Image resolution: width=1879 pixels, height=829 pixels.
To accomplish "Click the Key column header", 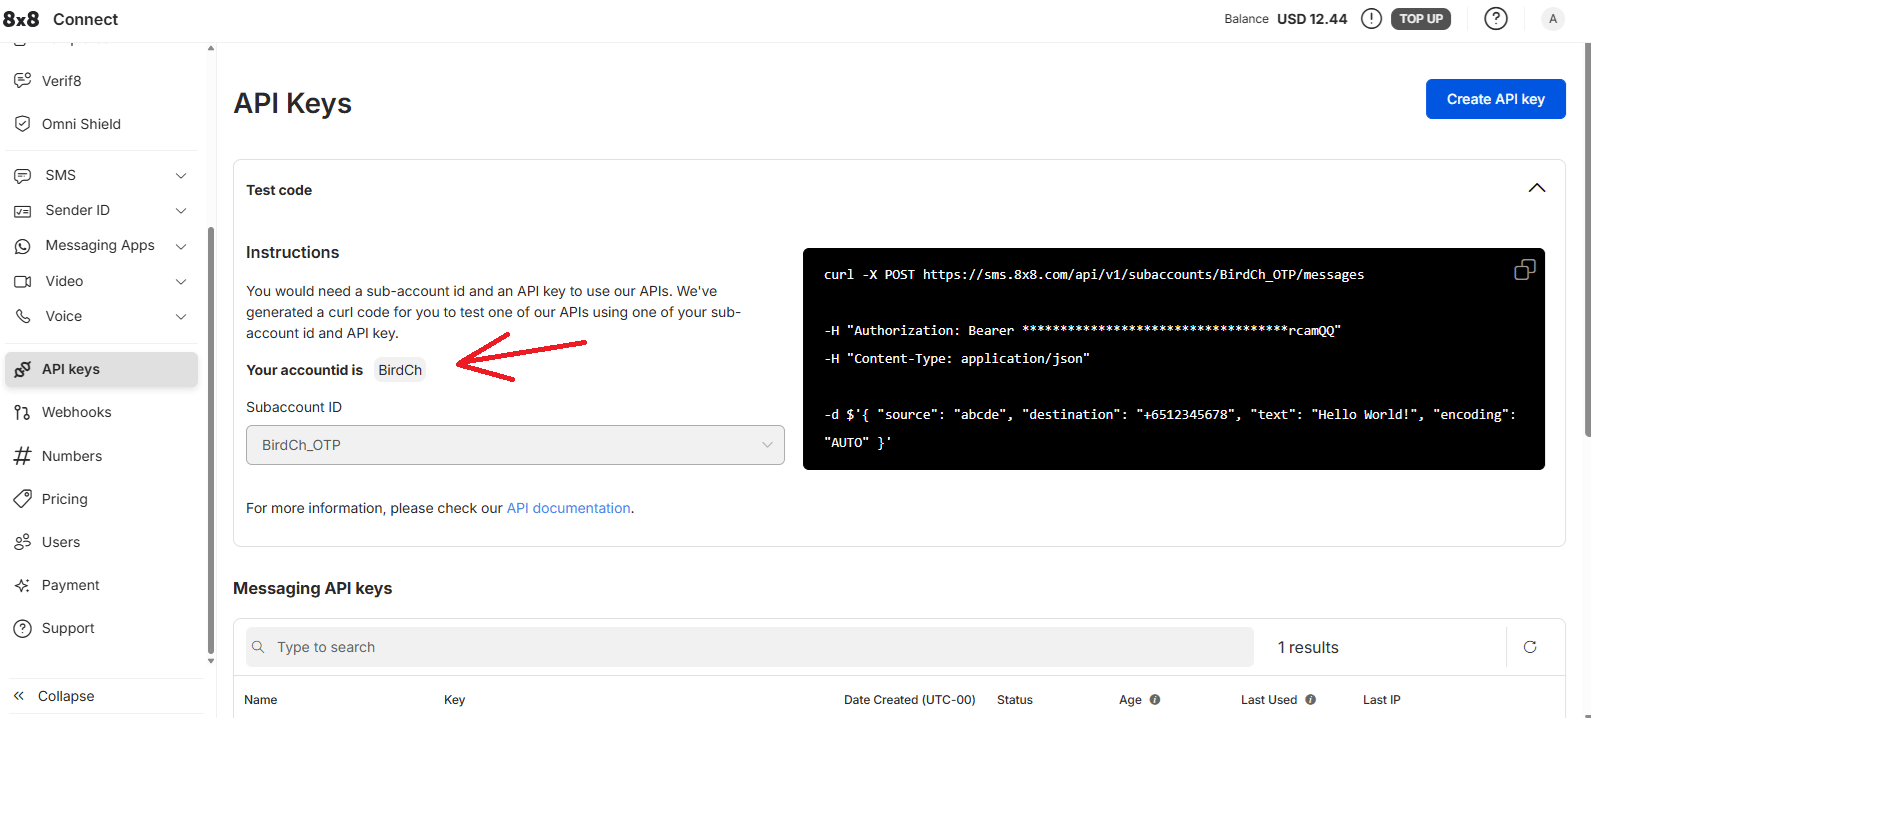I will point(455,700).
